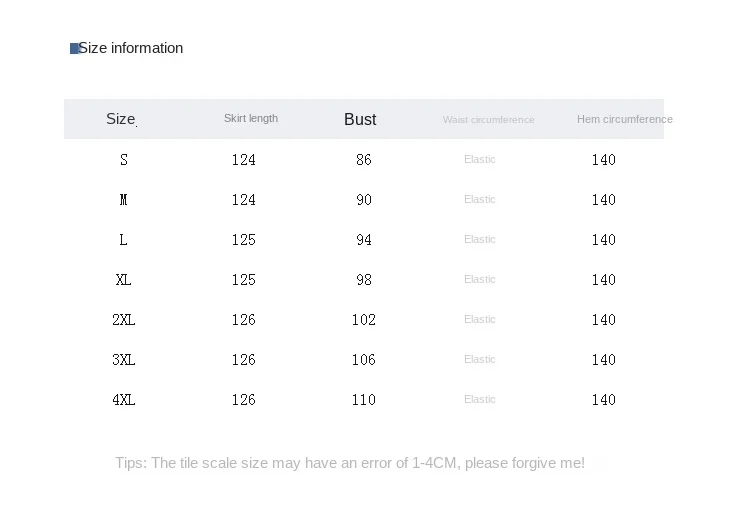Select the Bust column header
Image resolution: width=747 pixels, height=507 pixels.
(360, 119)
